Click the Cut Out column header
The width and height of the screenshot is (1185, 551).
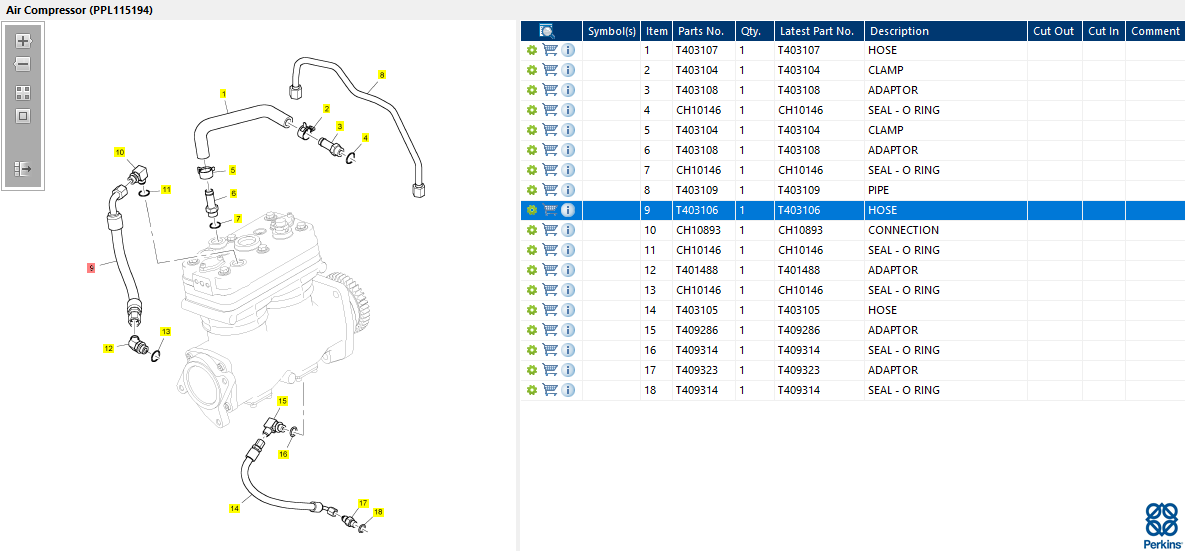[x=1054, y=31]
